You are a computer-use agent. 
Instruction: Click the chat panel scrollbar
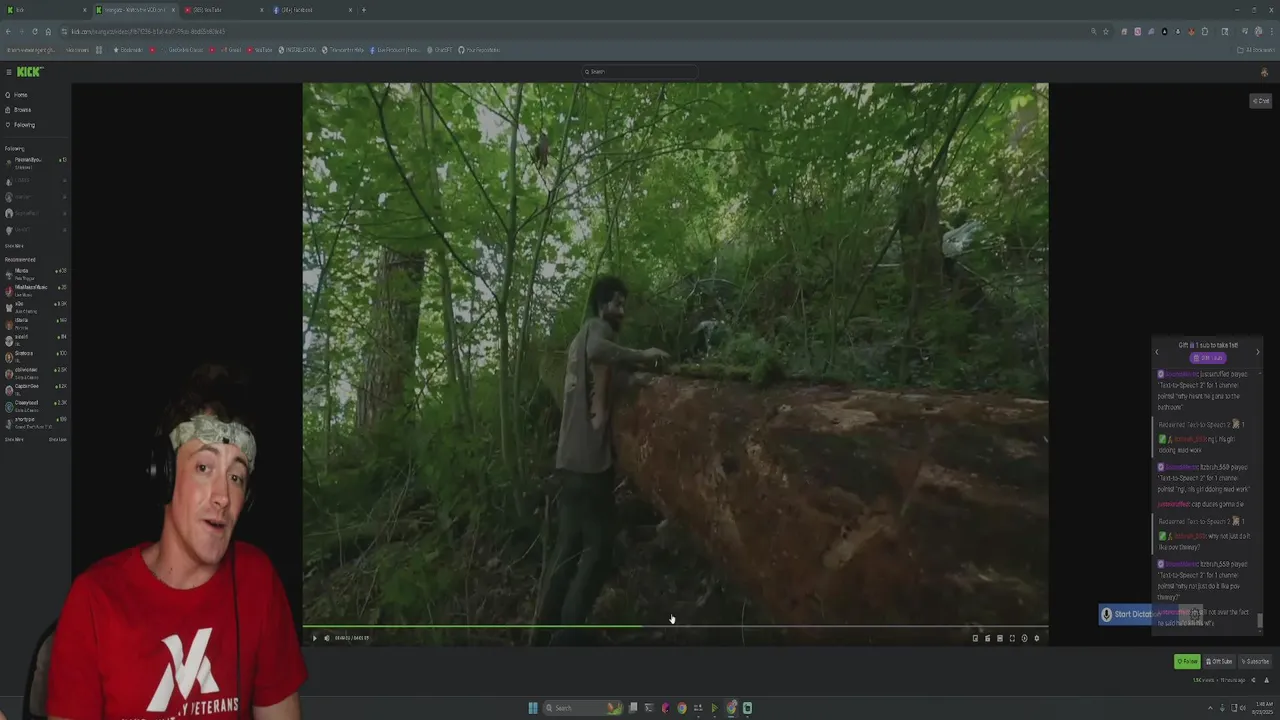point(1260,620)
